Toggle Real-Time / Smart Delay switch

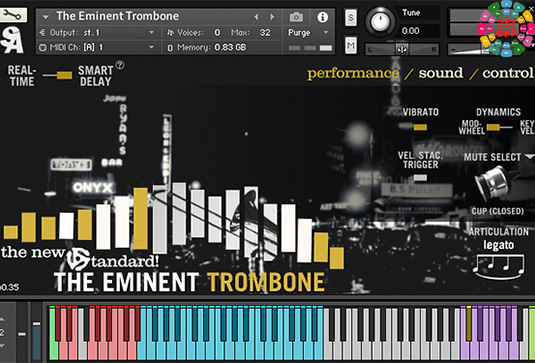click(x=57, y=75)
